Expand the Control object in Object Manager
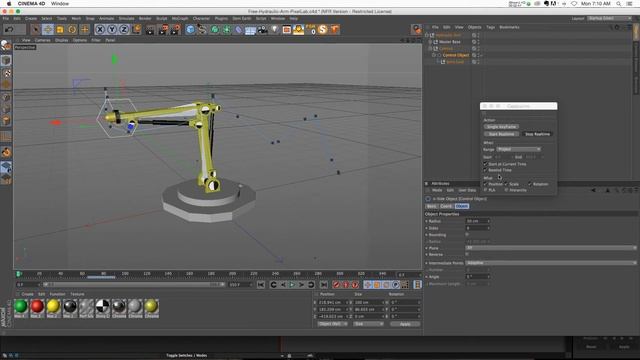 [430, 48]
